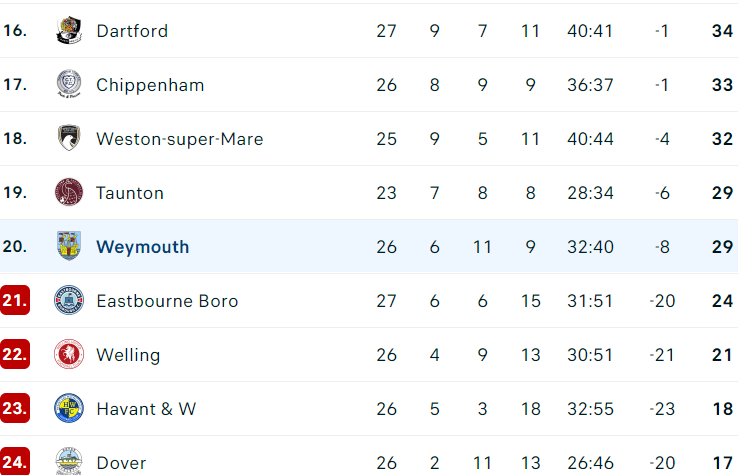Open the Chippenham team page
This screenshot has height=475, width=738.
[150, 85]
